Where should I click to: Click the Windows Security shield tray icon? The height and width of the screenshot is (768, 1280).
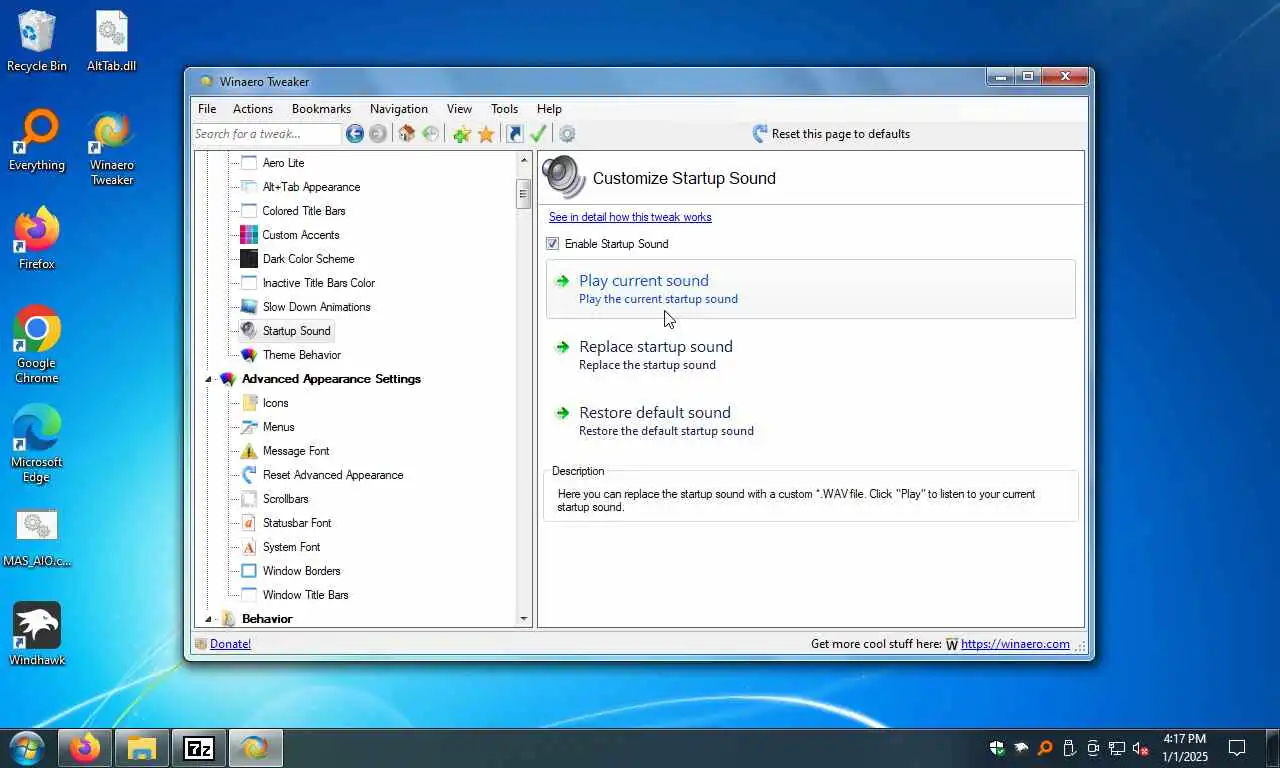pyautogui.click(x=997, y=748)
